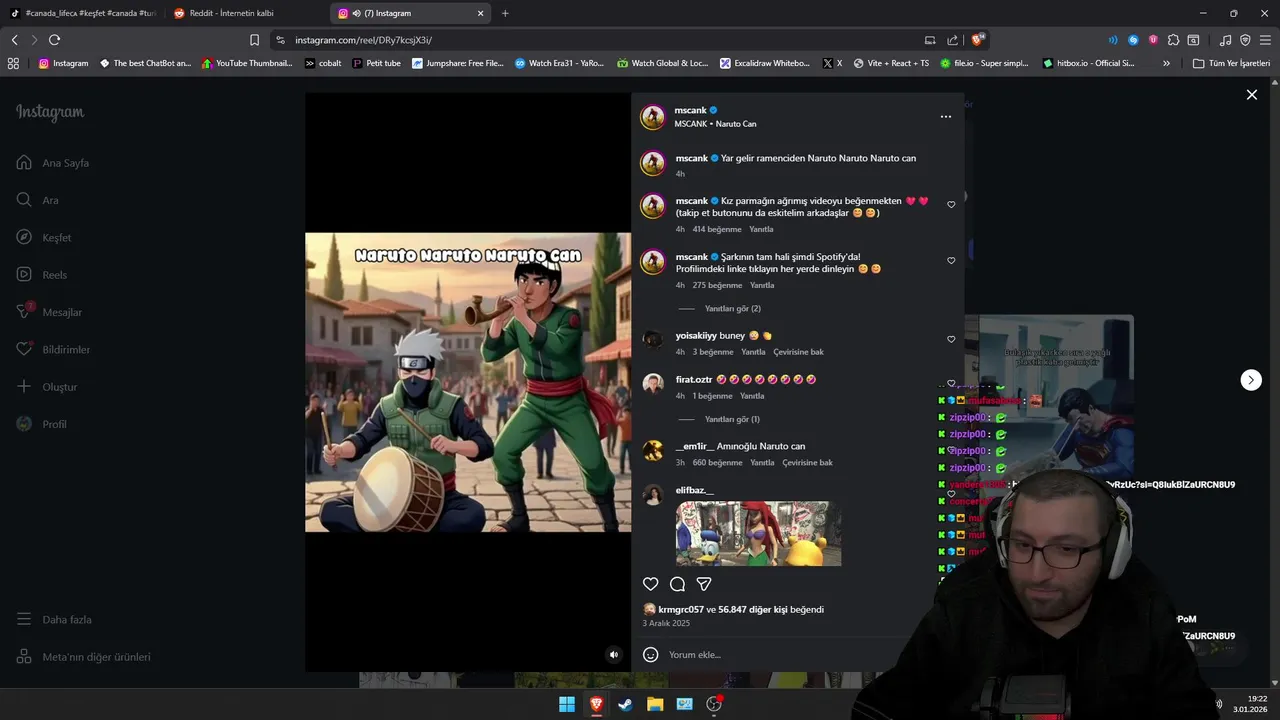The width and height of the screenshot is (1280, 720).
Task: Like the 'Kız parmağın ağrımış' comment
Action: pos(951,205)
